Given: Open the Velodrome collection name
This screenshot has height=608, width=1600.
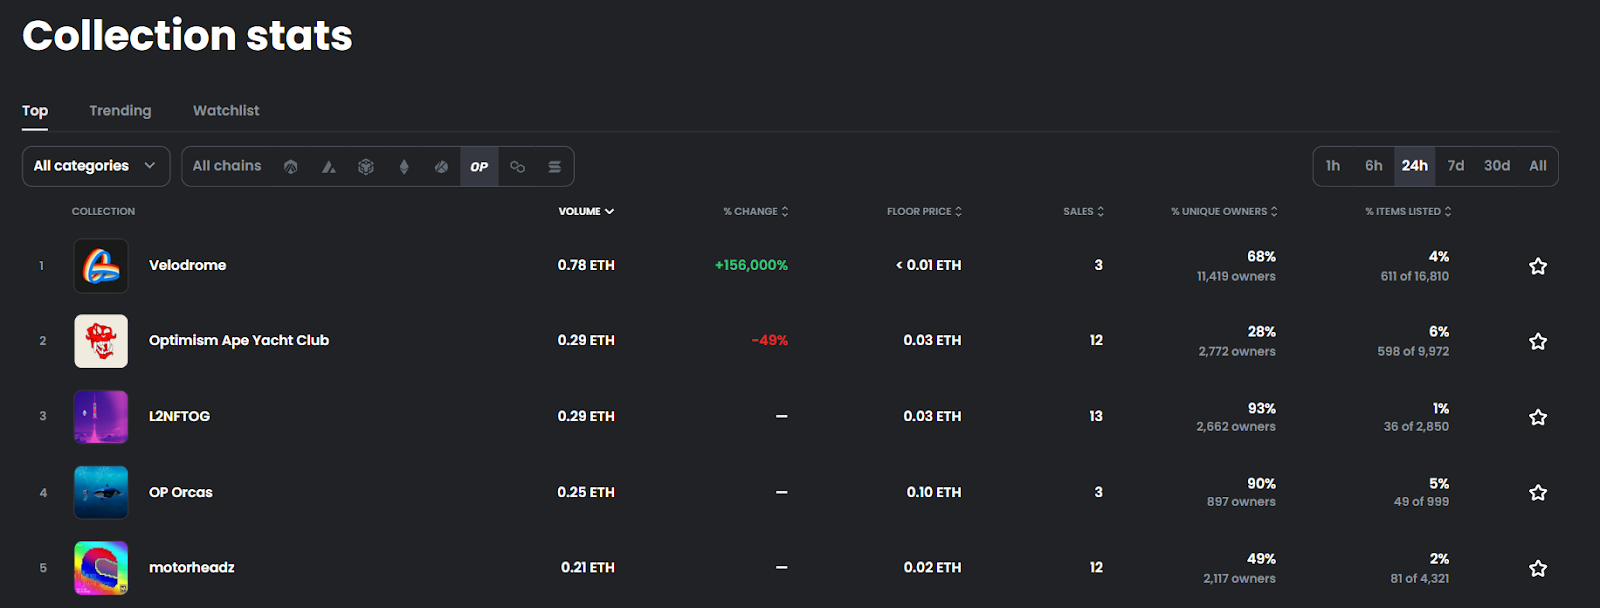Looking at the screenshot, I should (x=188, y=265).
